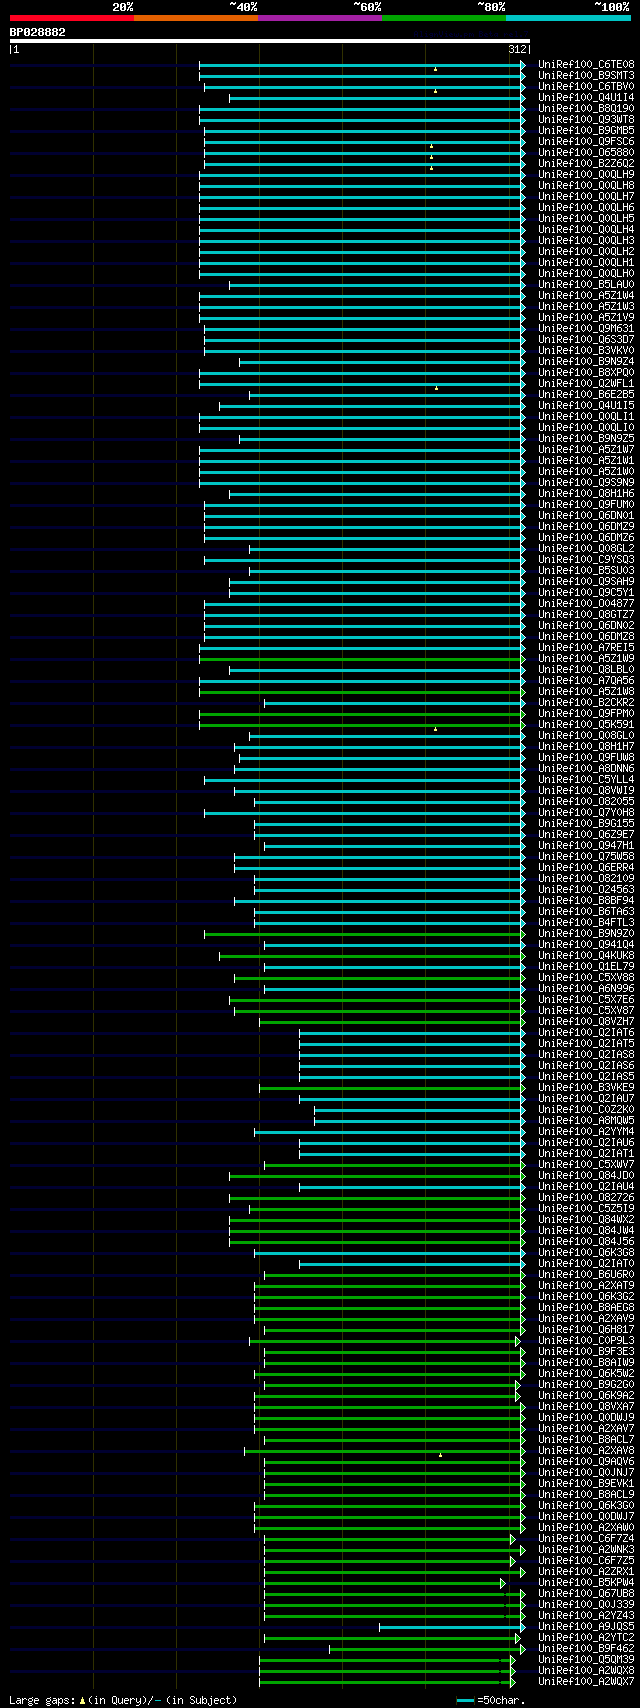Select the UniRef100_B4FTL3 label
This screenshot has height=1708, width=640.
tap(586, 922)
